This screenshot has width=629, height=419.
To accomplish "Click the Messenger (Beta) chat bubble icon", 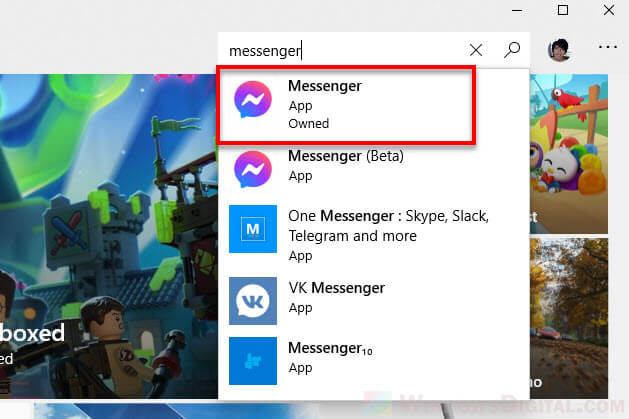I will 253,169.
